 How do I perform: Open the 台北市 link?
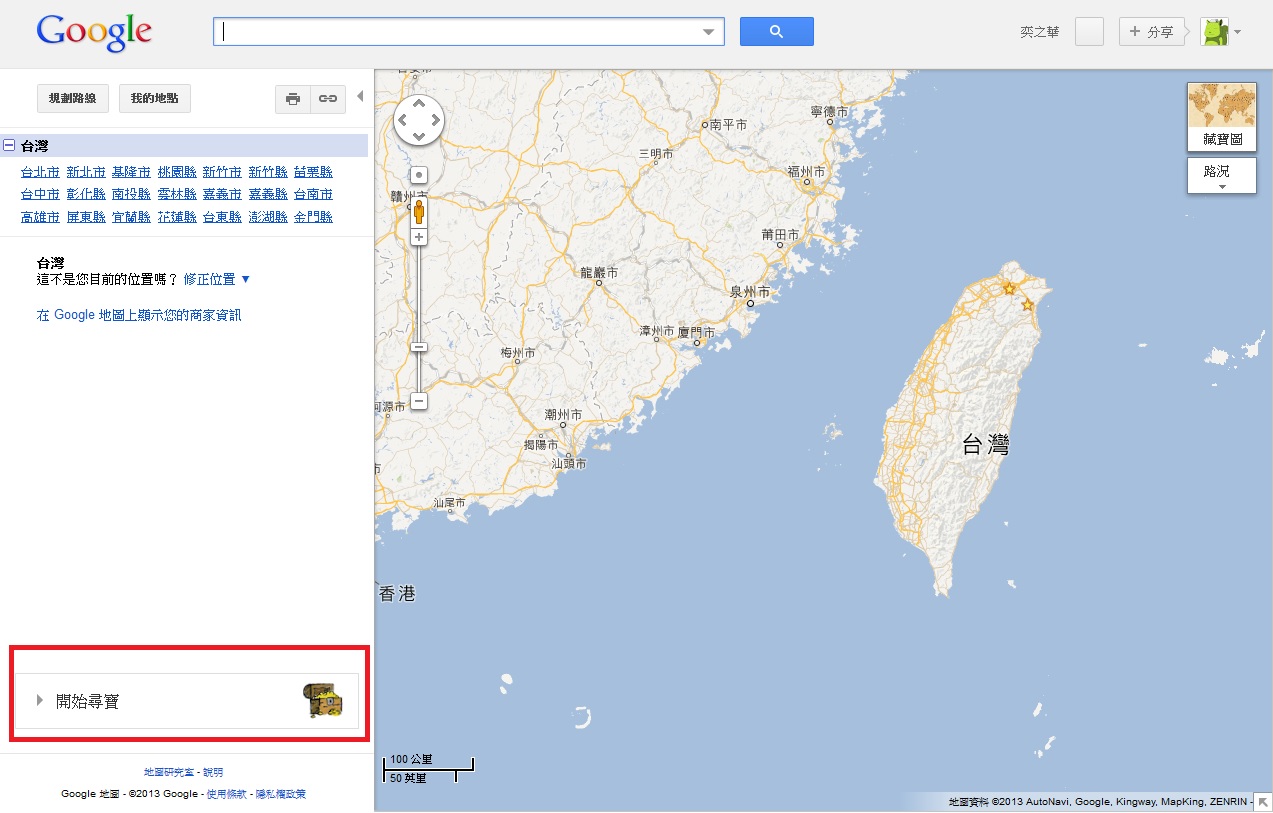[40, 172]
